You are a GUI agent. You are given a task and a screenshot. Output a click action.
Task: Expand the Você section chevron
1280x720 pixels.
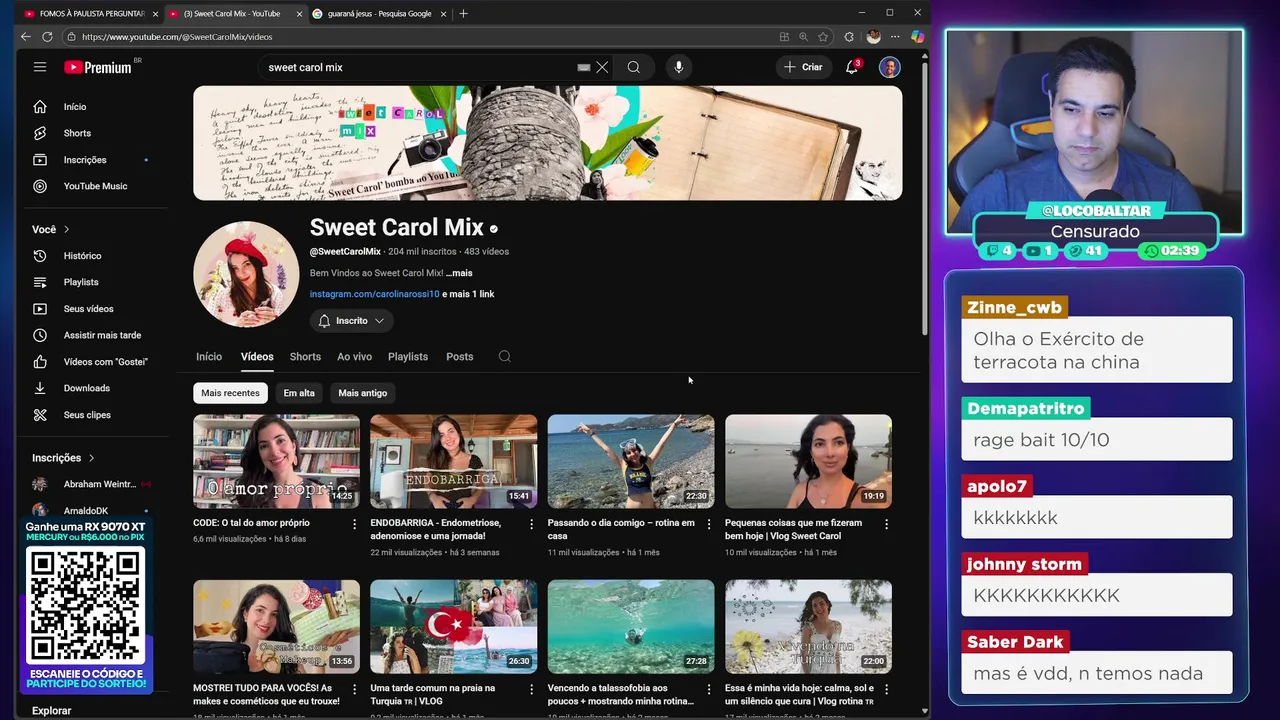[66, 229]
